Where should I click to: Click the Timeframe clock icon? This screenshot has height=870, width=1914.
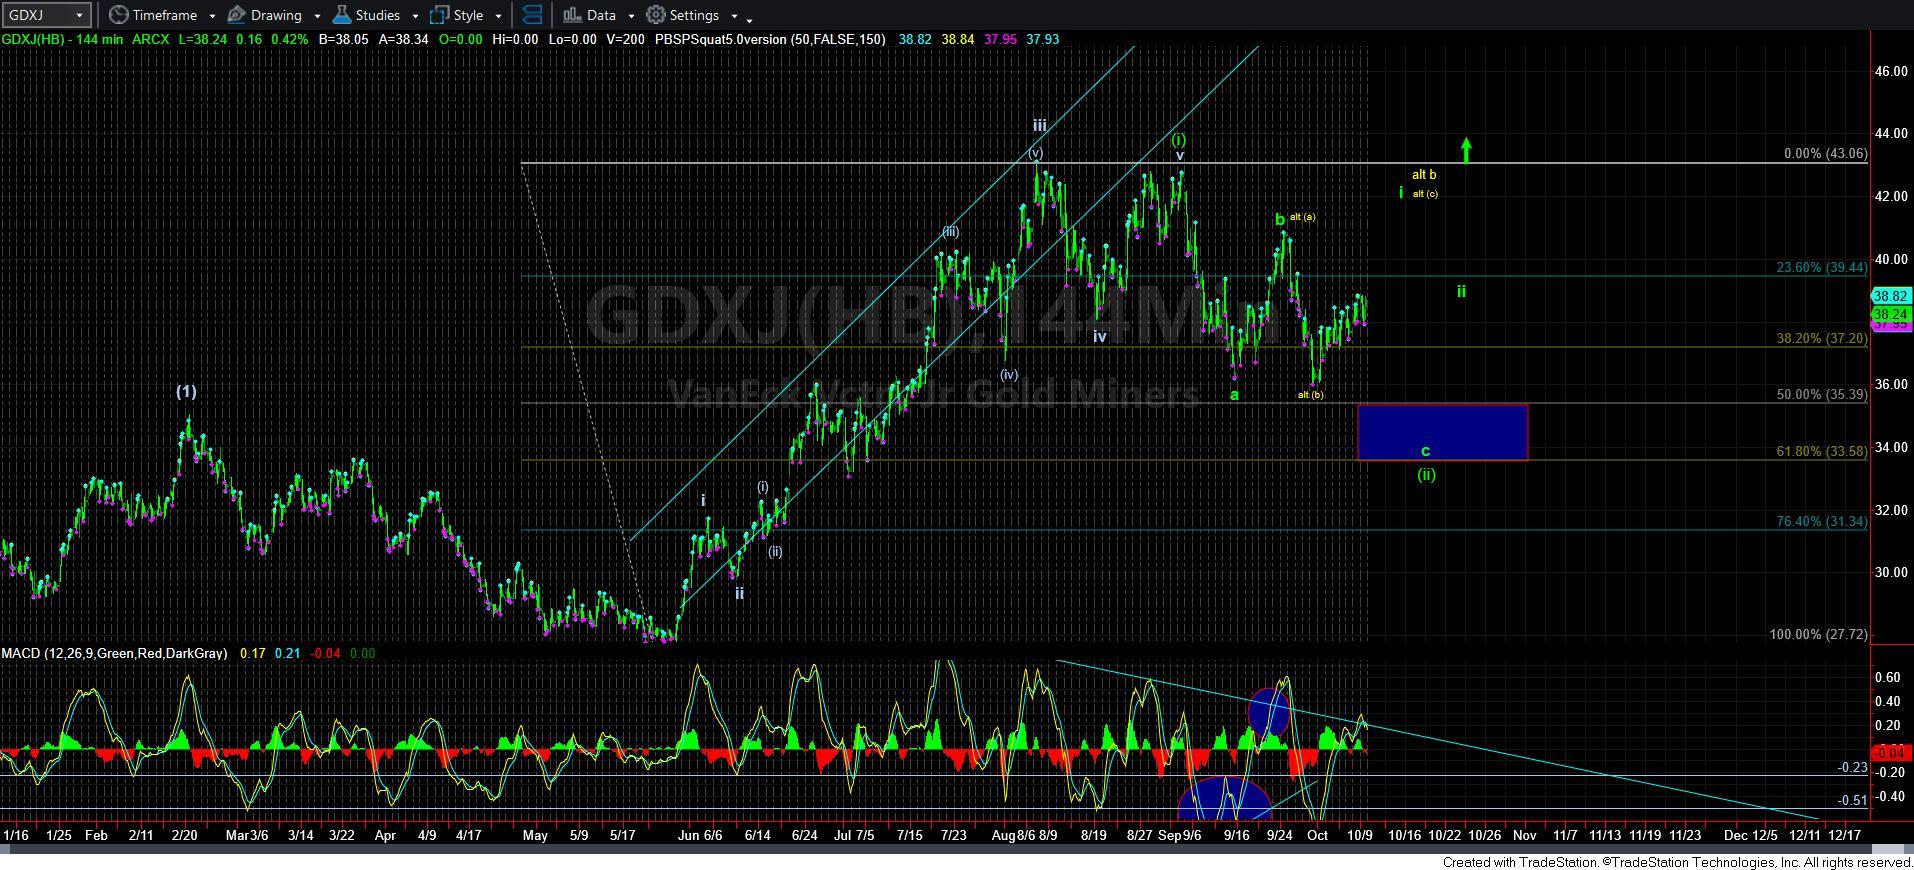[119, 15]
